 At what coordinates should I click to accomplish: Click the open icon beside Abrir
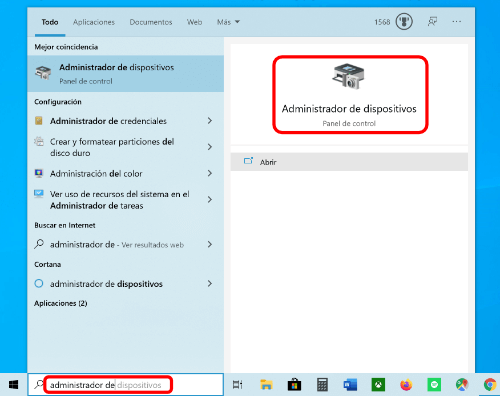point(248,161)
